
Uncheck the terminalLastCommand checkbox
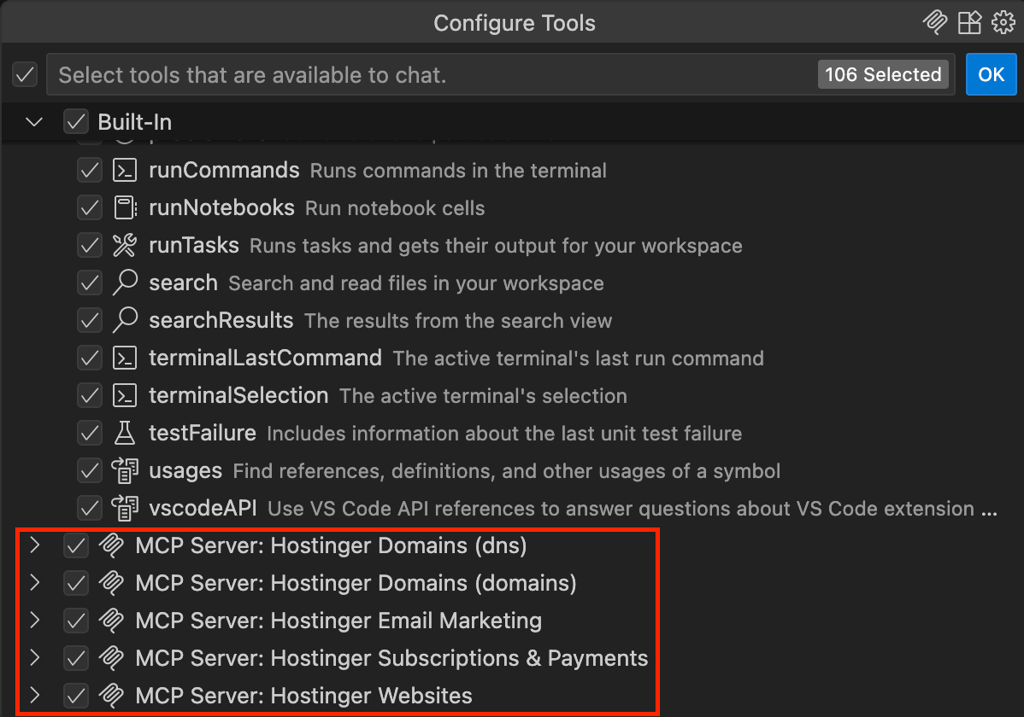(89, 358)
